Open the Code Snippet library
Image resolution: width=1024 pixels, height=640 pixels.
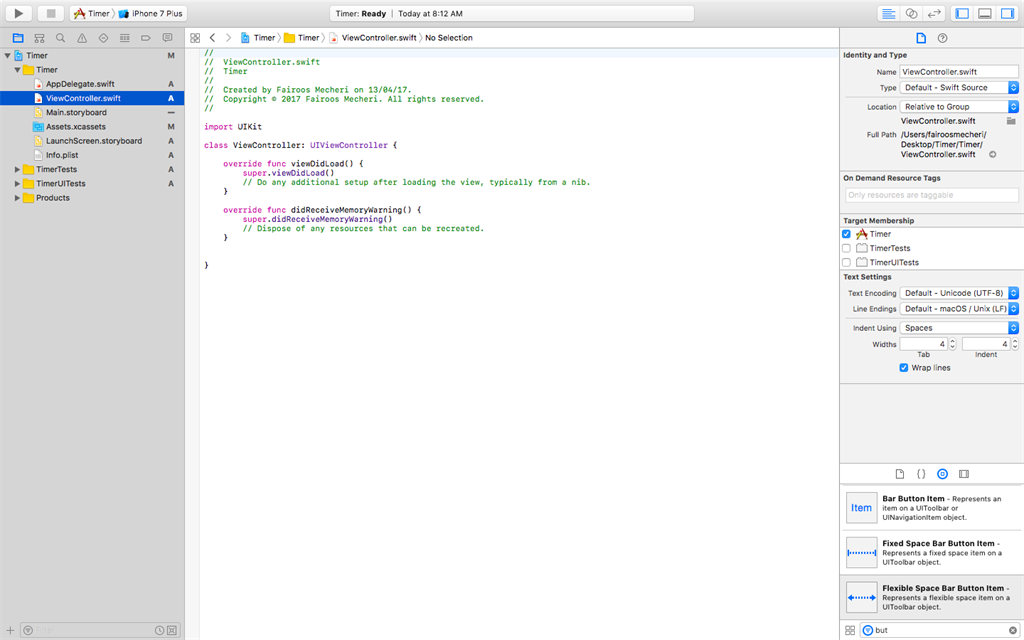921,473
